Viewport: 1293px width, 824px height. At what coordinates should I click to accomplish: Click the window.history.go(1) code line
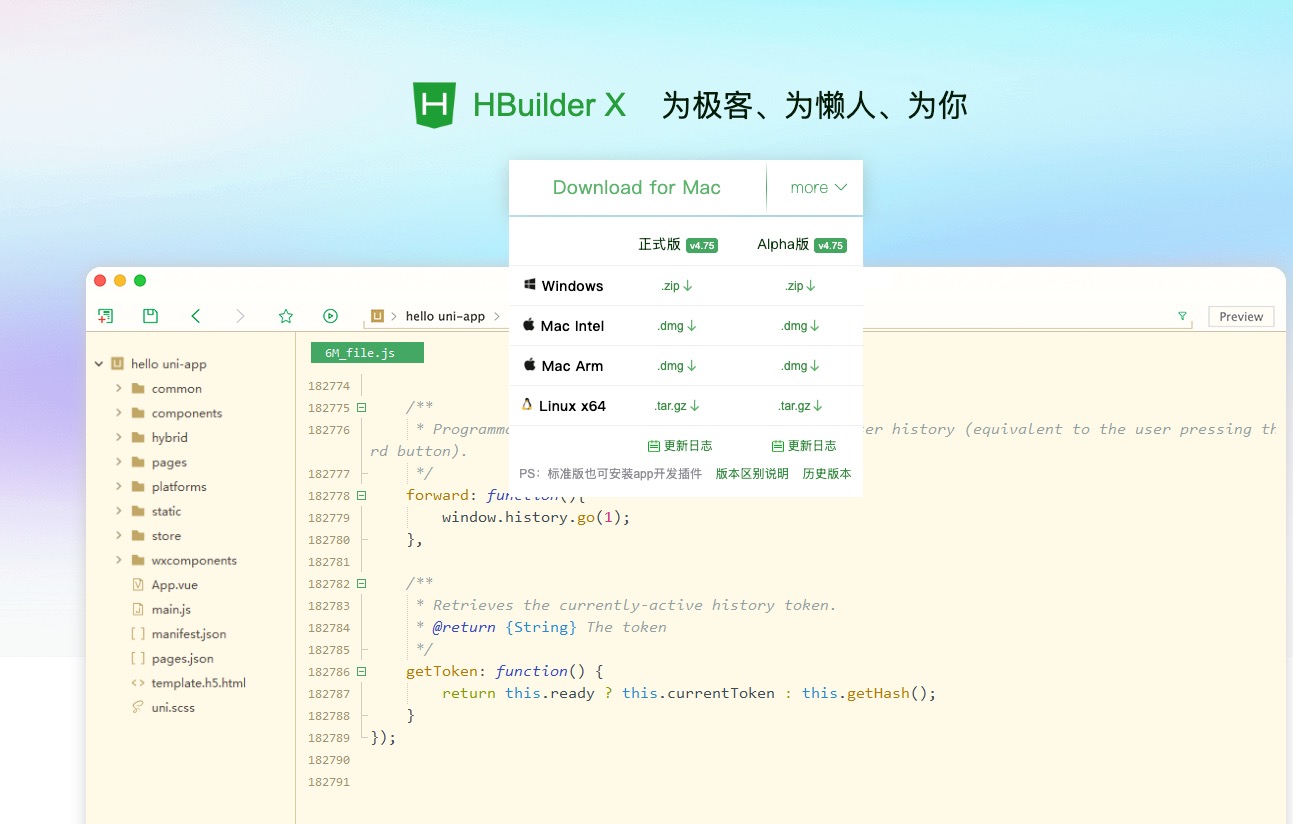tap(536, 517)
